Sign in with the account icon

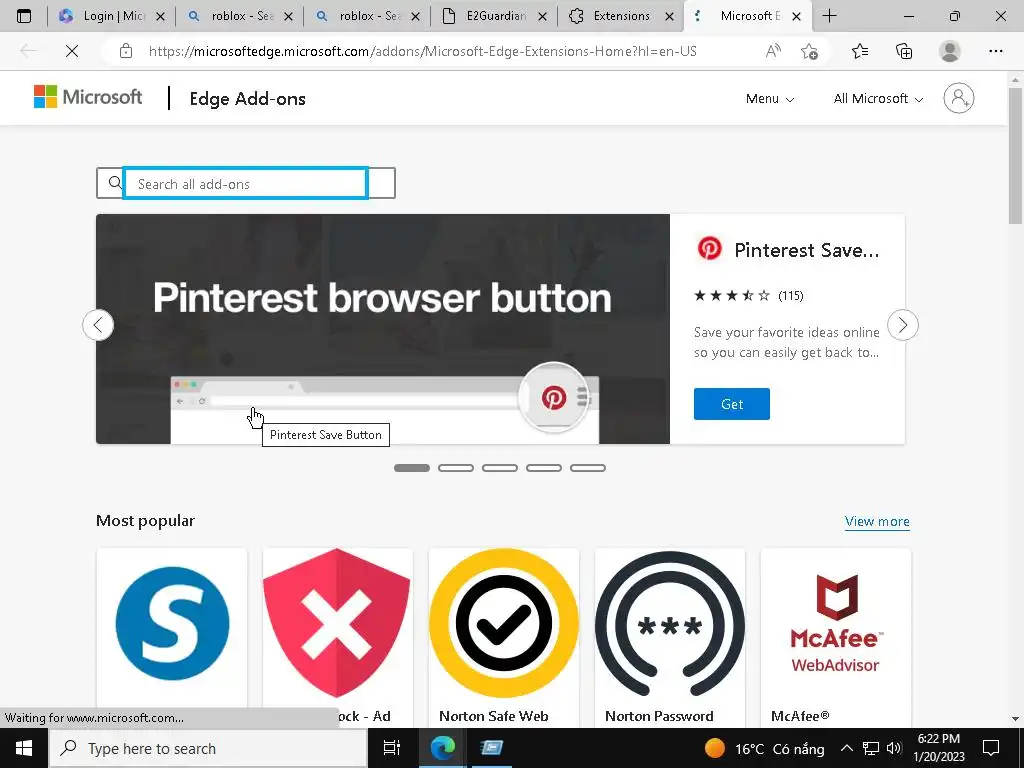pyautogui.click(x=958, y=98)
